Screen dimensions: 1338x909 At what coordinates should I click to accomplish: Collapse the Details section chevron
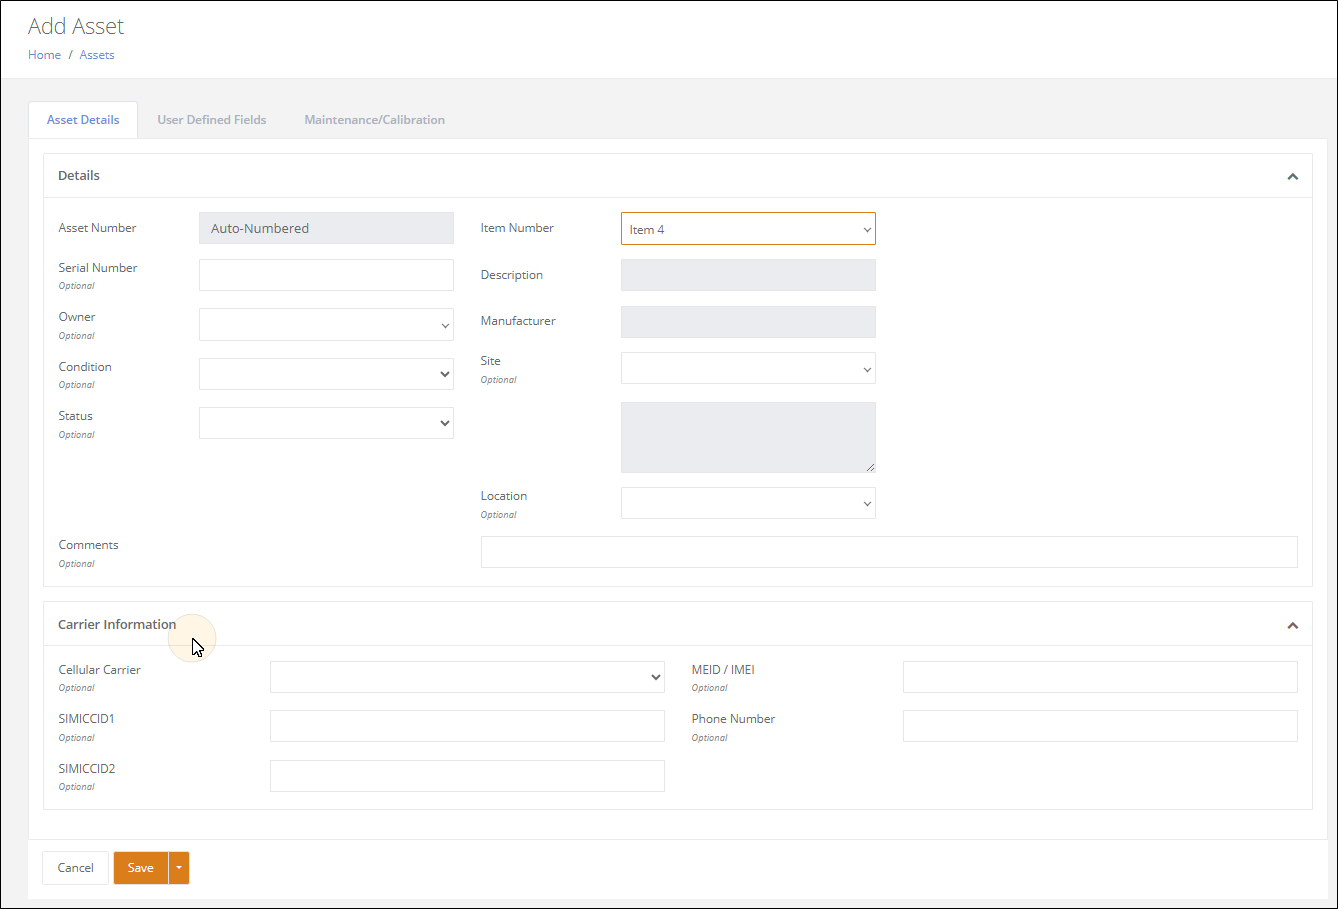[1292, 176]
